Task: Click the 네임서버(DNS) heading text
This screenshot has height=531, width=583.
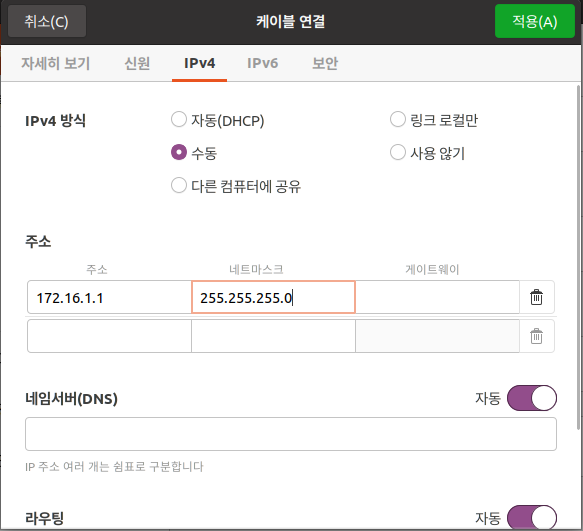Action: tap(71, 399)
